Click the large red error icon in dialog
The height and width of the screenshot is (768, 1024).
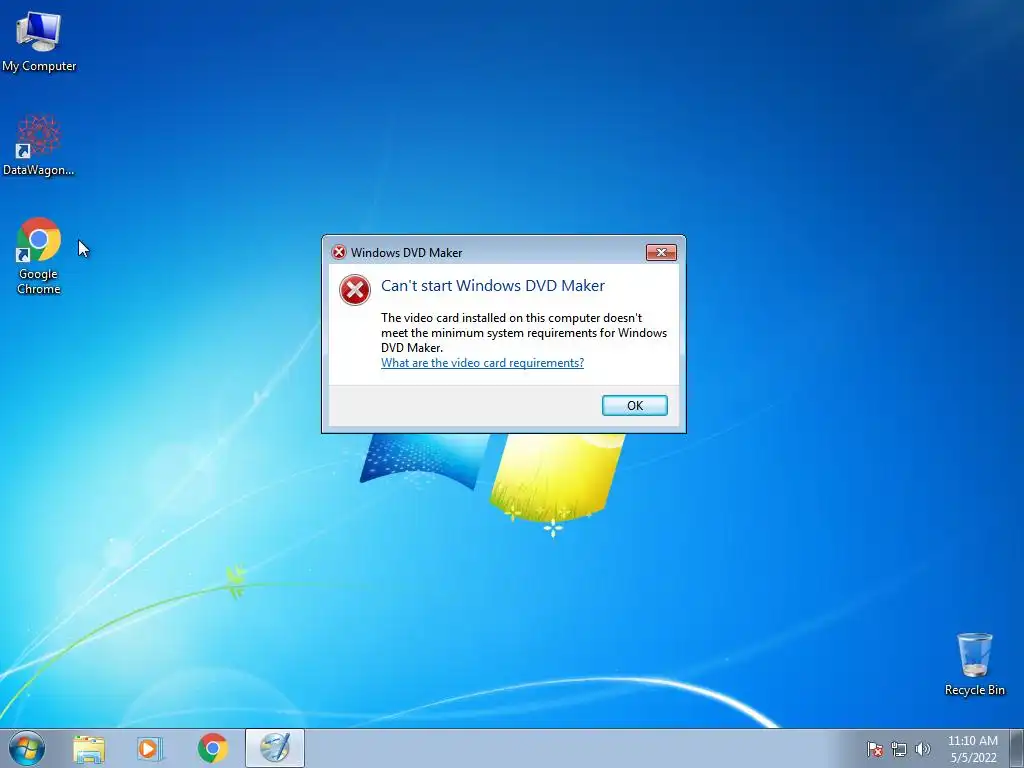355,290
